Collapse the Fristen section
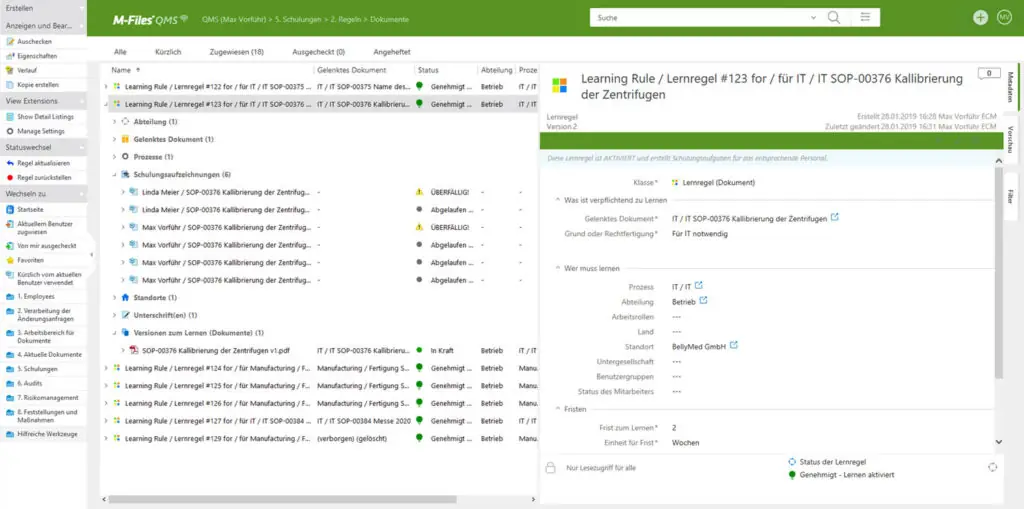 (x=557, y=409)
